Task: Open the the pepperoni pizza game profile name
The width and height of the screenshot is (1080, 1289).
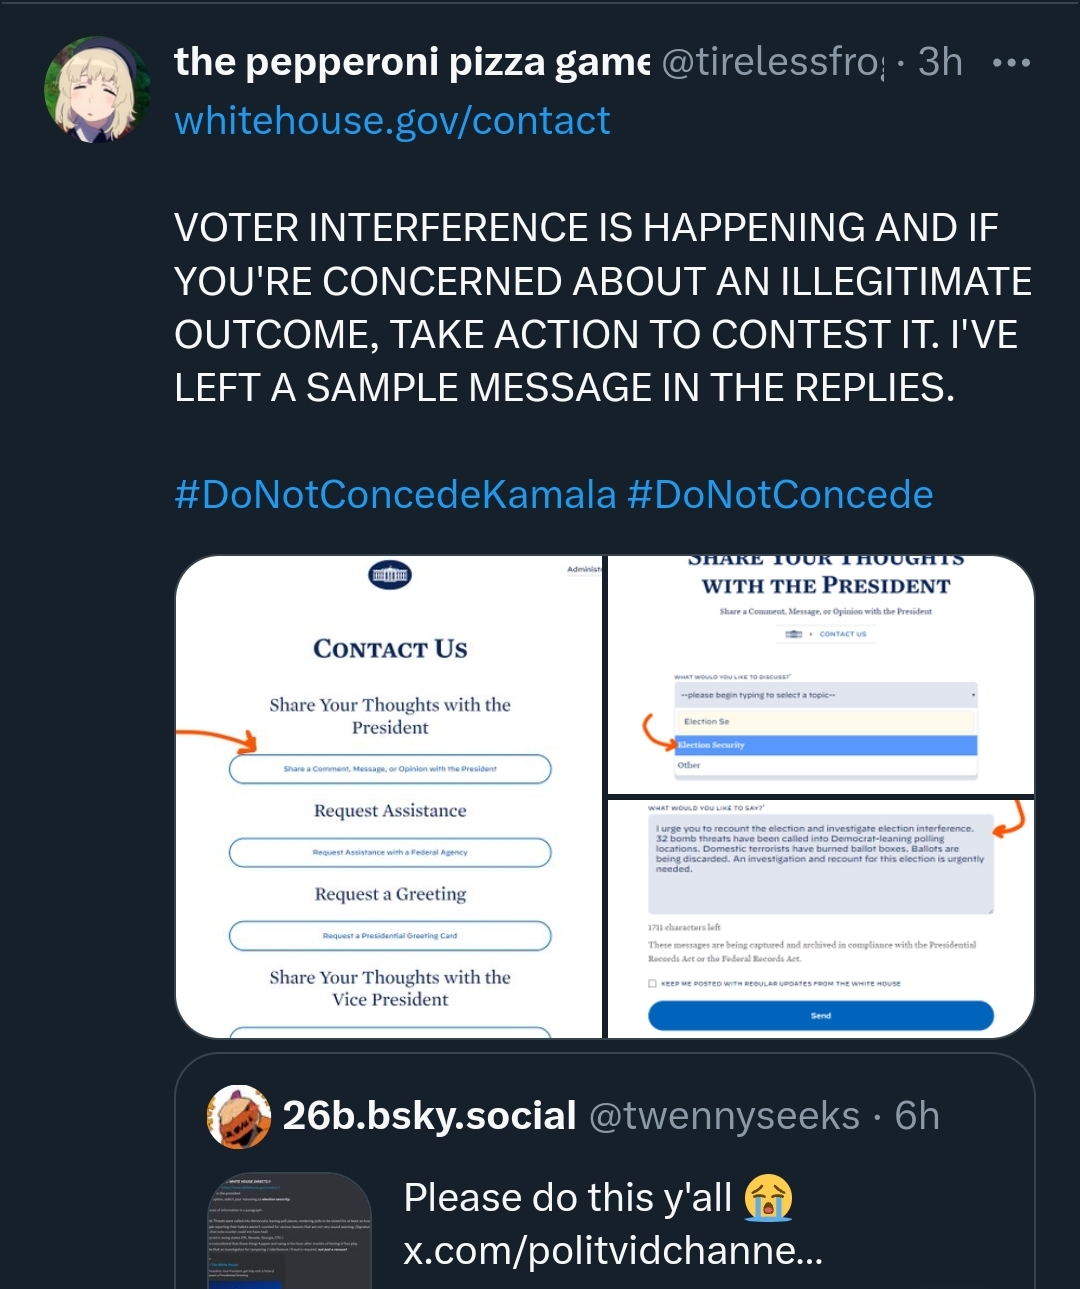Action: (x=411, y=63)
